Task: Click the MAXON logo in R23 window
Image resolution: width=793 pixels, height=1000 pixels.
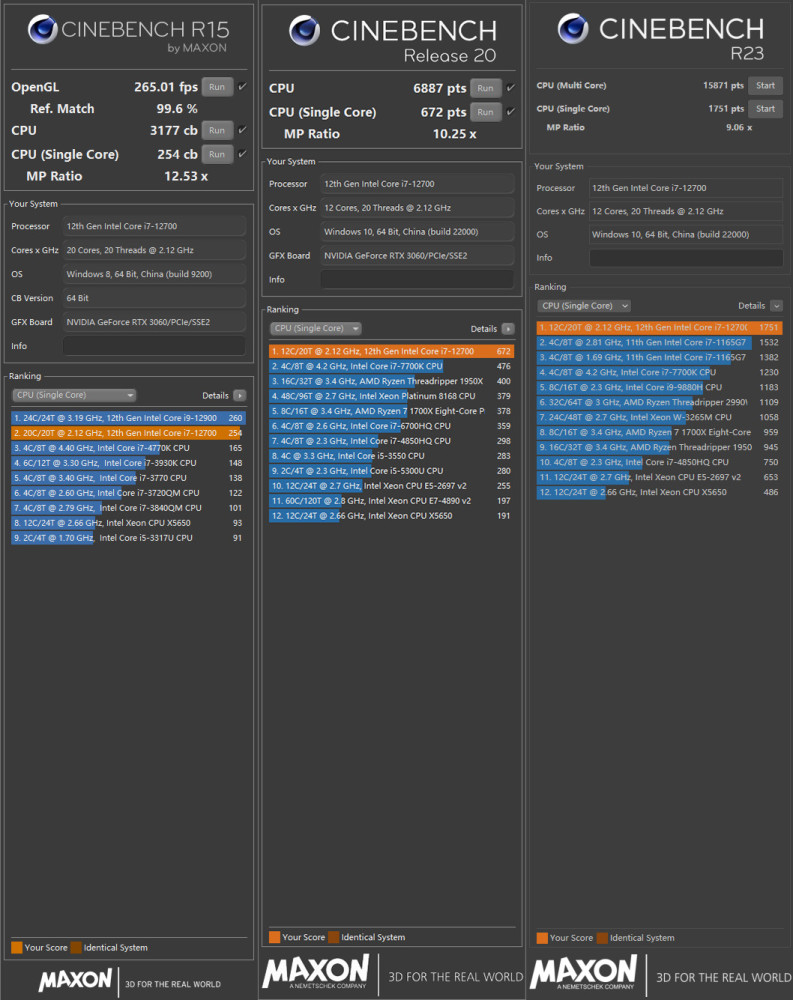Action: click(x=583, y=973)
